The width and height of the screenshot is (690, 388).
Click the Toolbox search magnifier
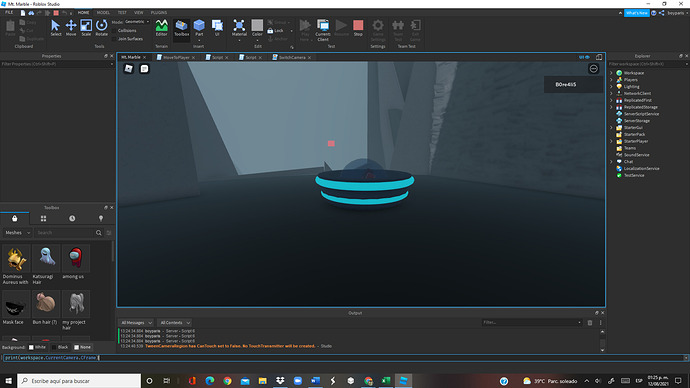point(99,233)
